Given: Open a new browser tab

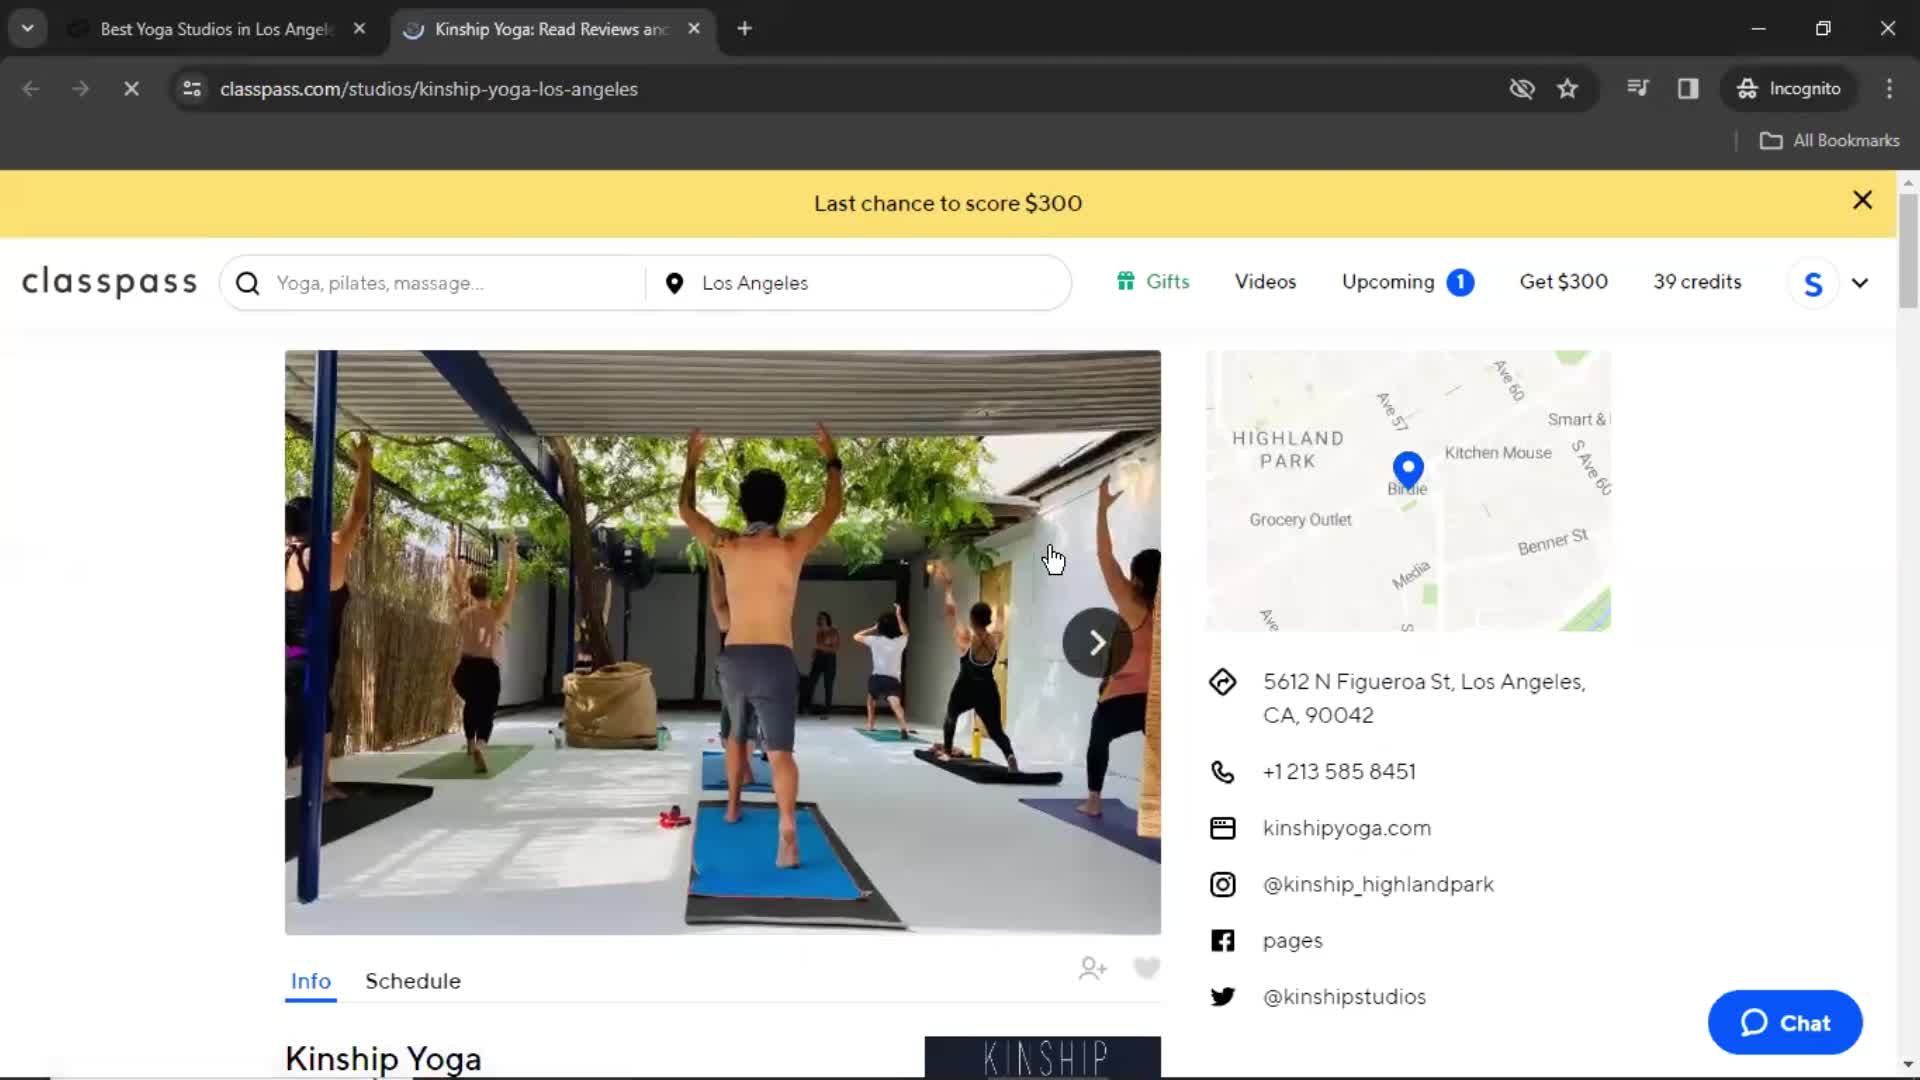Looking at the screenshot, I should coord(744,29).
